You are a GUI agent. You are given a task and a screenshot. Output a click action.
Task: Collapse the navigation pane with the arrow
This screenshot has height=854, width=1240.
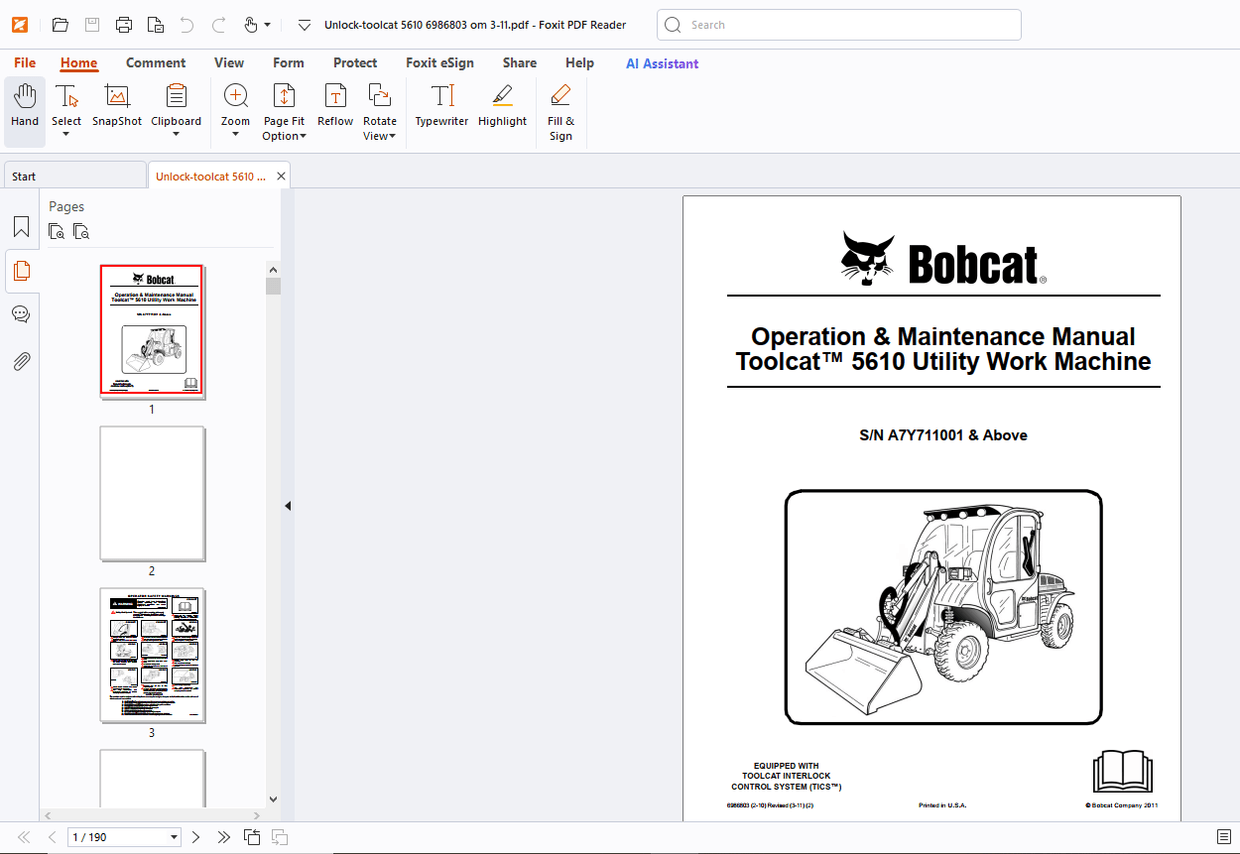tap(287, 506)
